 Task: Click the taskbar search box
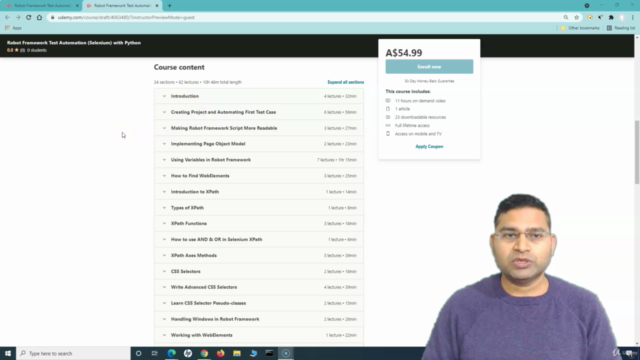click(x=73, y=353)
